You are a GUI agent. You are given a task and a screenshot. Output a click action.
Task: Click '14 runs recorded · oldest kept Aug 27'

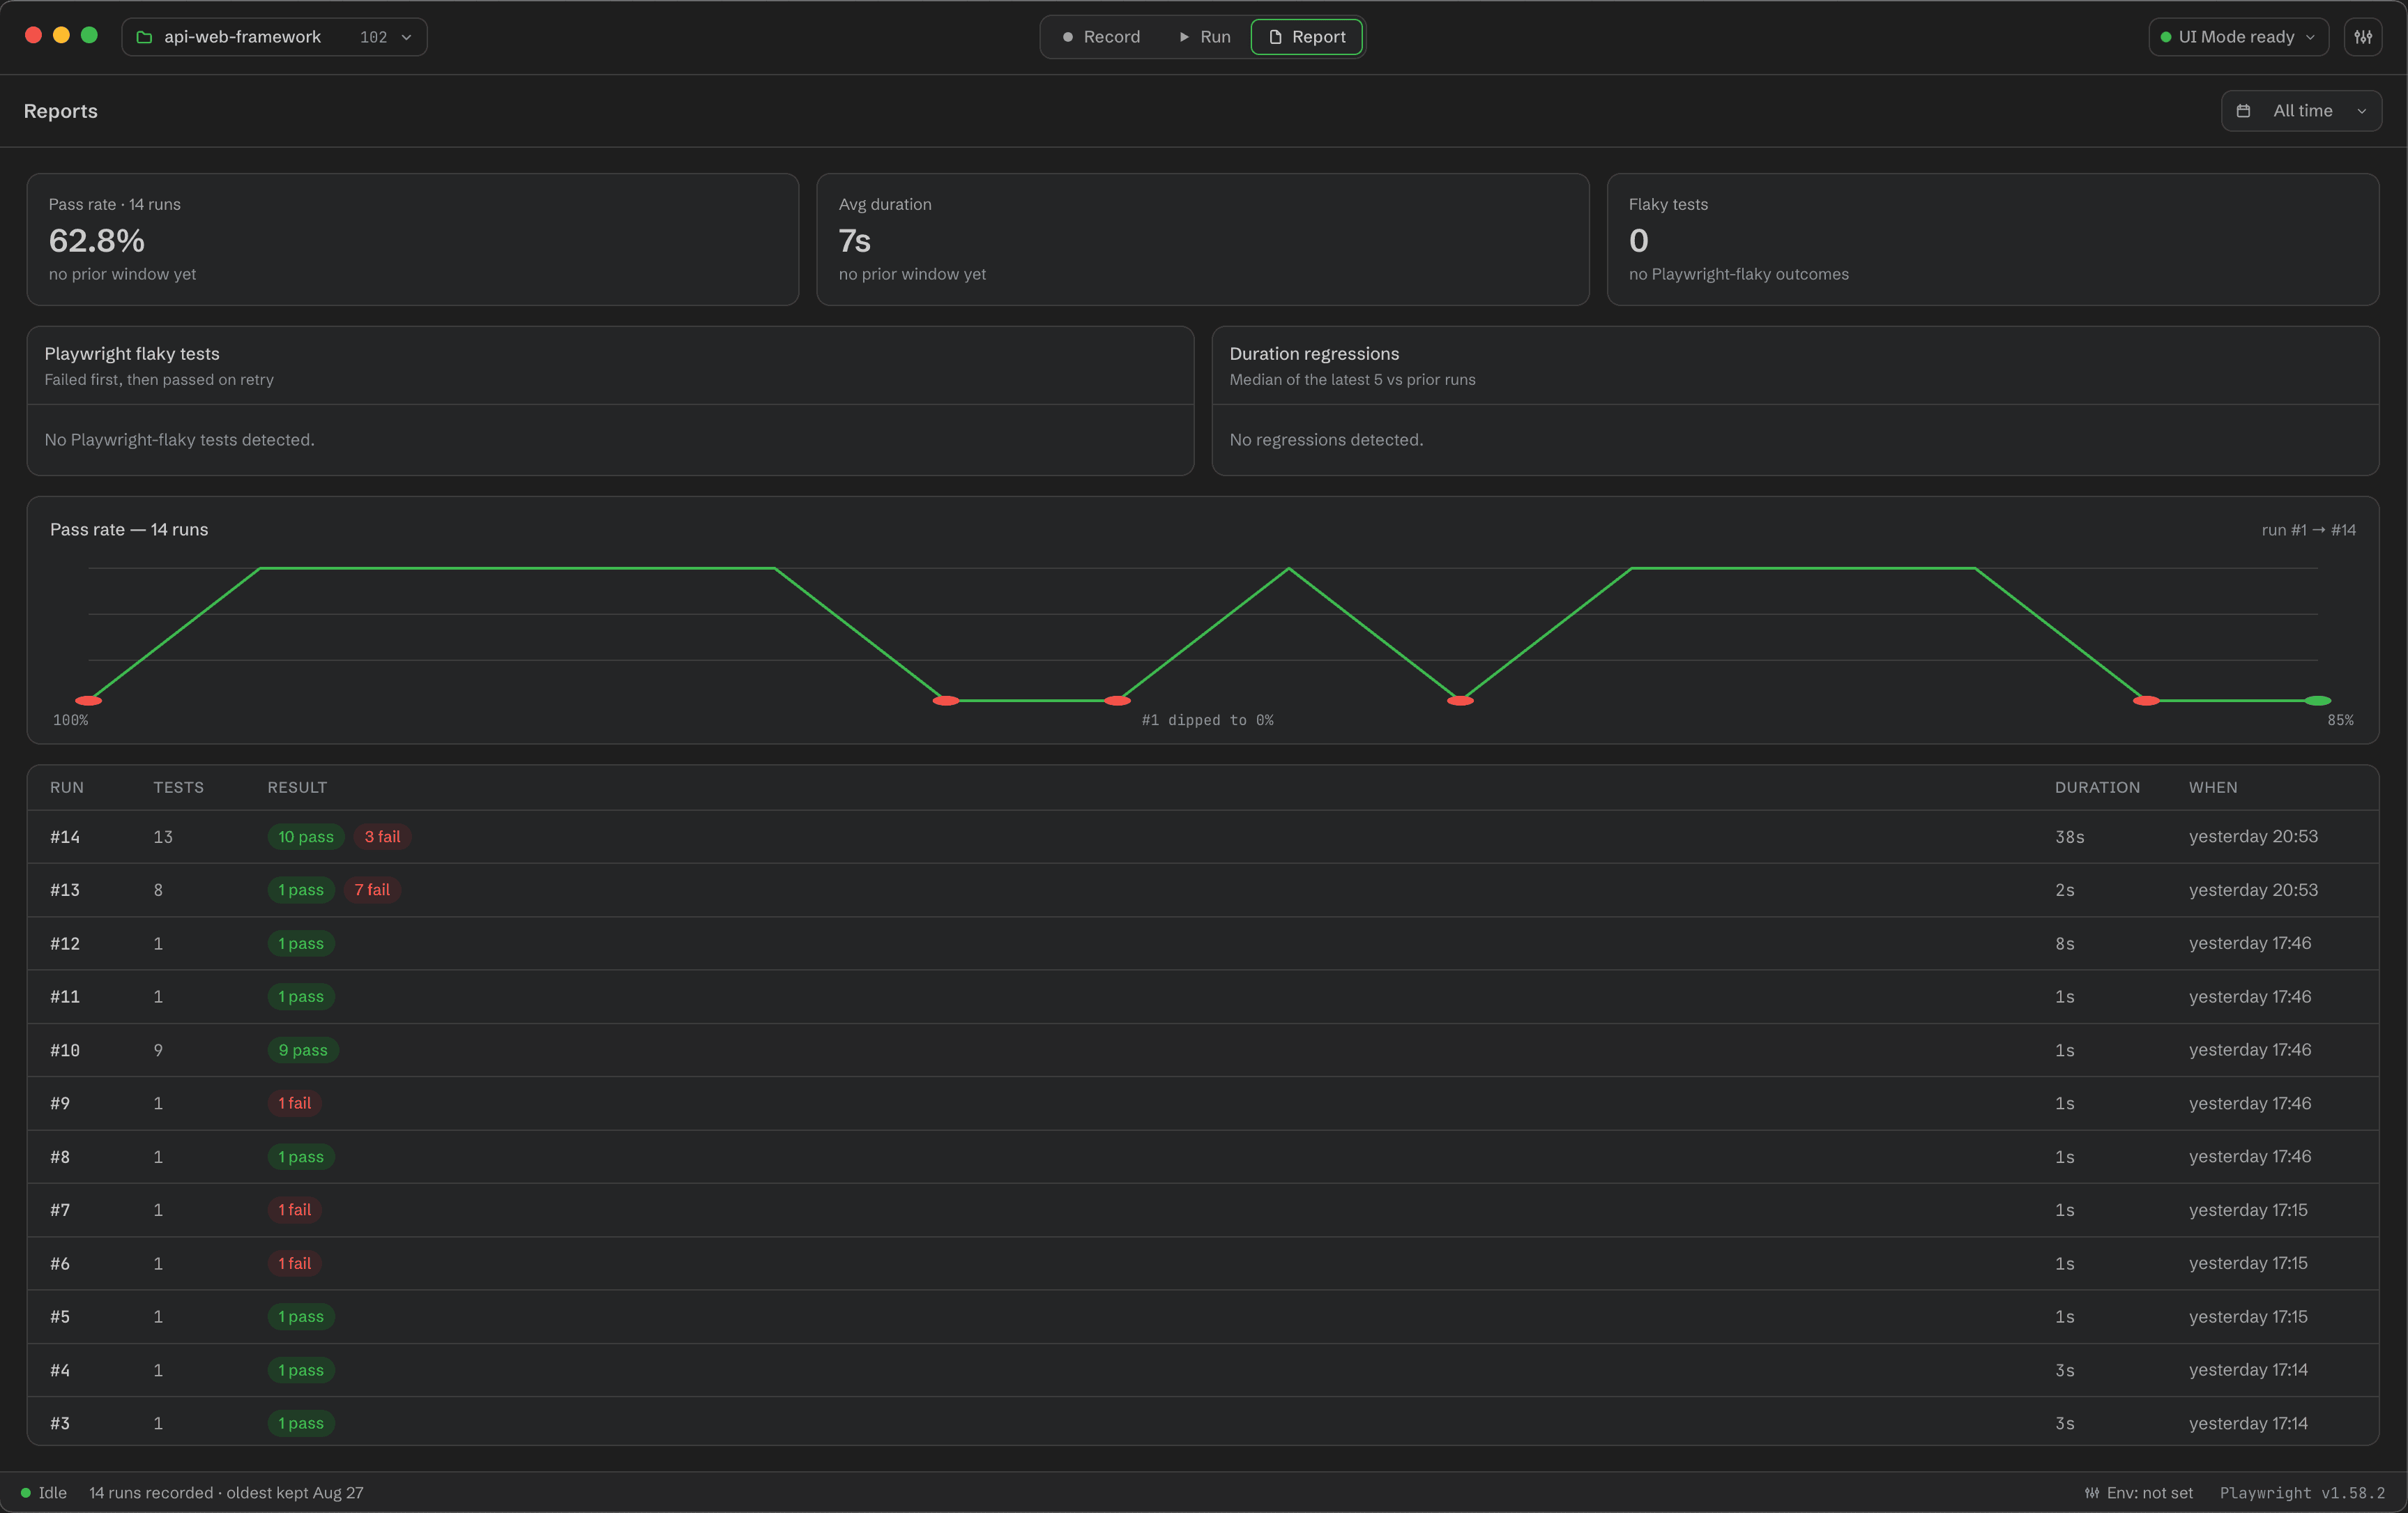click(x=226, y=1493)
